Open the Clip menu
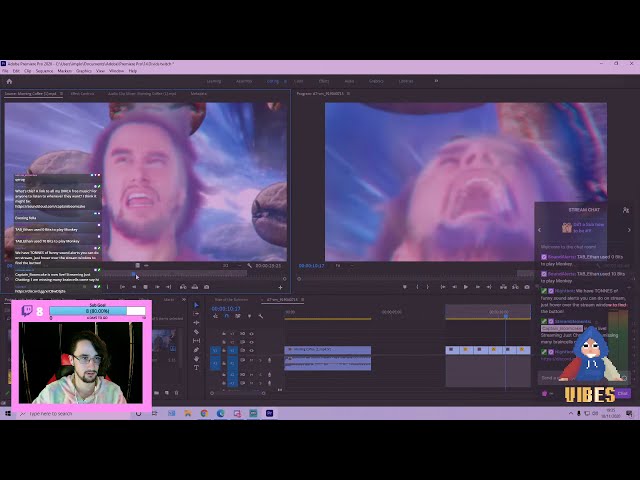Screen dimensions: 640x480 tap(28, 71)
